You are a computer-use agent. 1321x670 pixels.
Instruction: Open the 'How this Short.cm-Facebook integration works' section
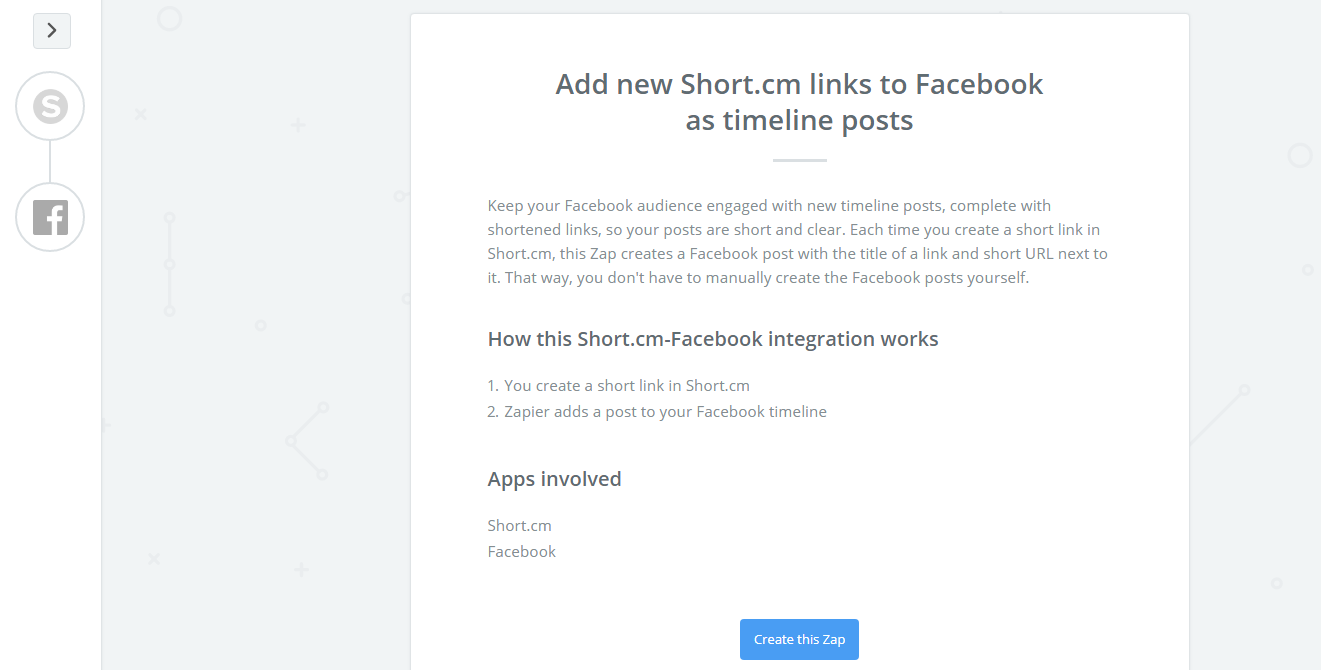(x=712, y=338)
